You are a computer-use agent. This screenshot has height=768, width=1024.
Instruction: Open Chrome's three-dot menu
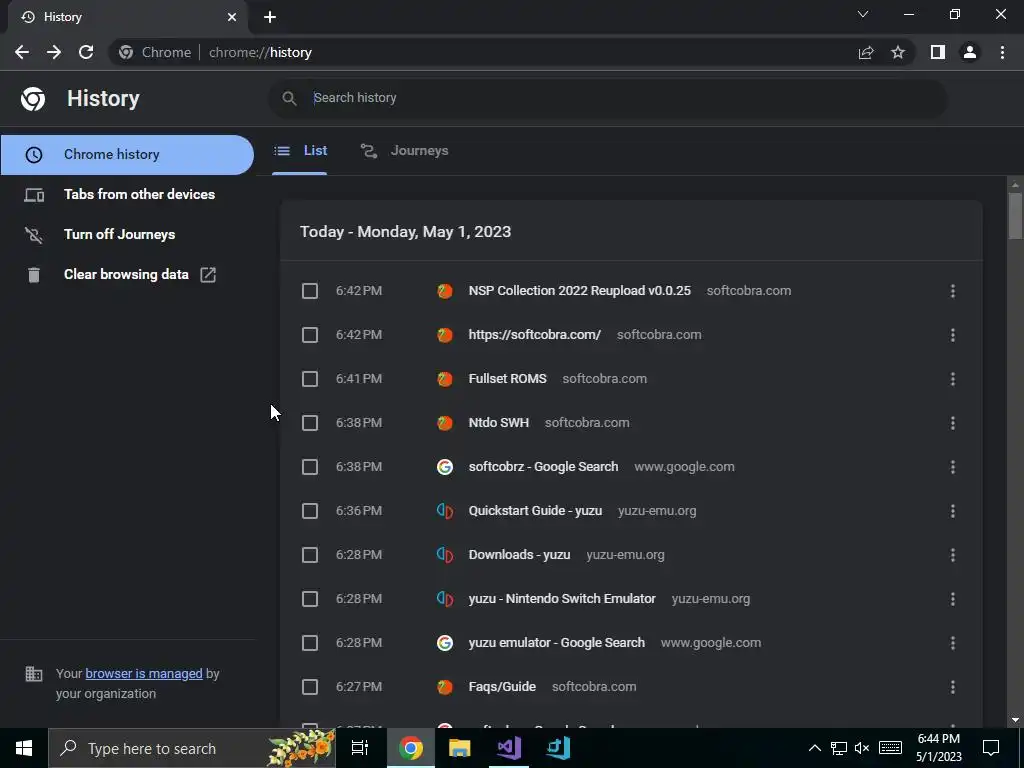(1002, 52)
